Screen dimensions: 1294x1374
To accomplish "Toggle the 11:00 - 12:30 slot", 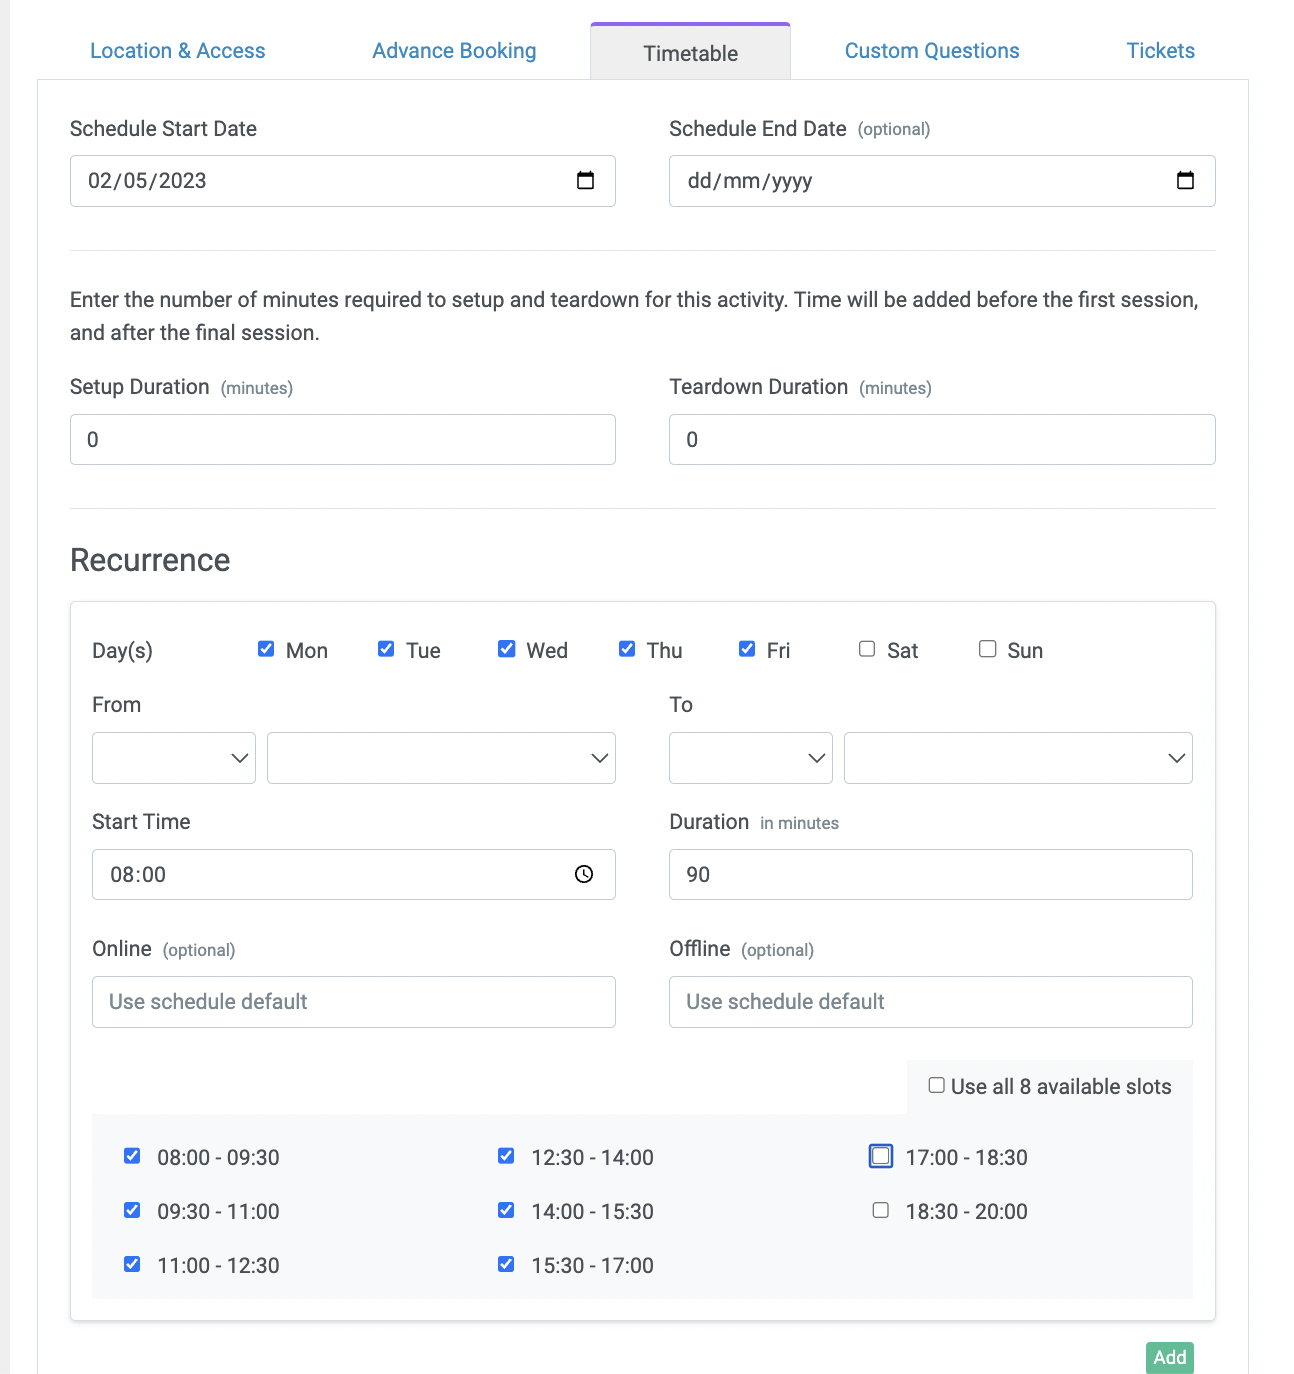I will tap(132, 1264).
